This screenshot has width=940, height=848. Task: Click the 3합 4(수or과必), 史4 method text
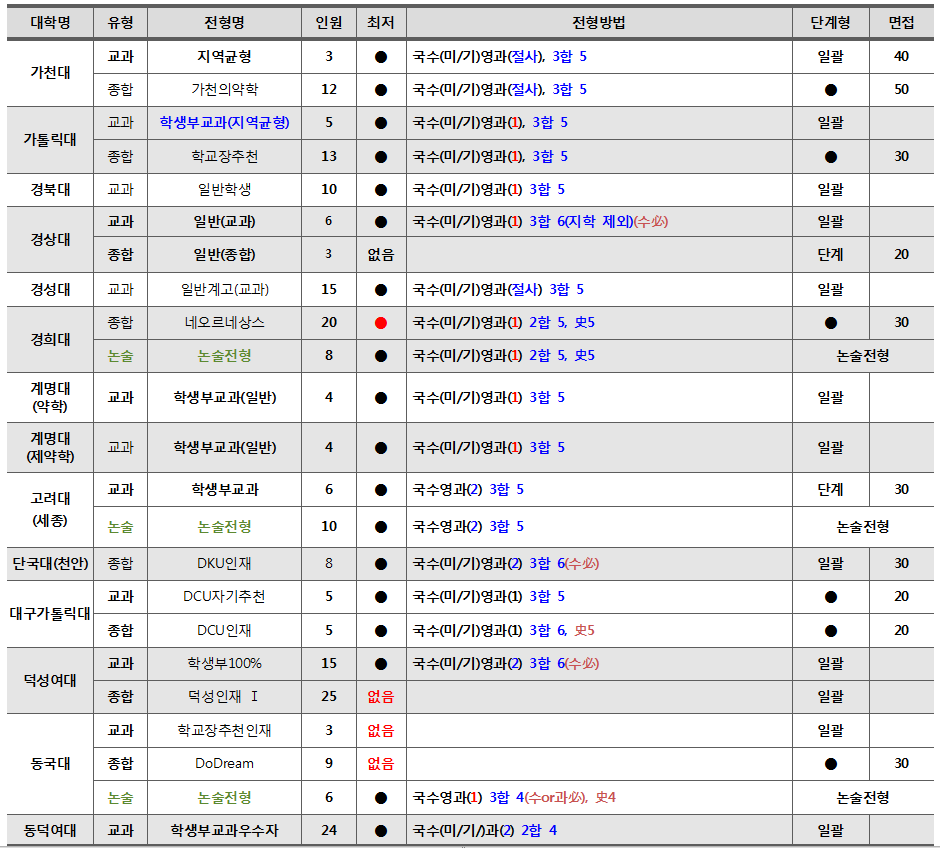click(x=553, y=798)
